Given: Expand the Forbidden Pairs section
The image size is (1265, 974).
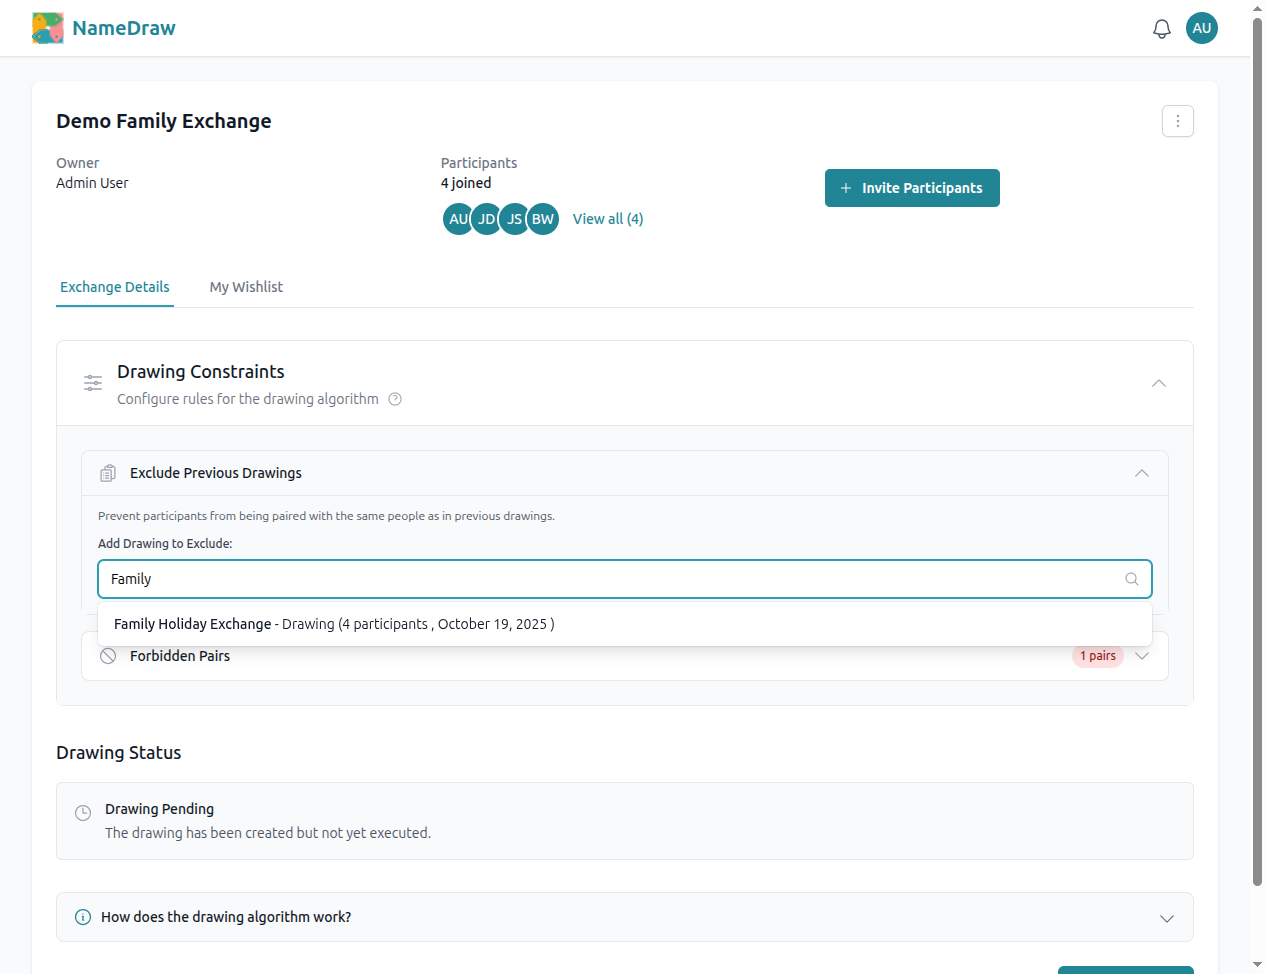Looking at the screenshot, I should (1141, 656).
